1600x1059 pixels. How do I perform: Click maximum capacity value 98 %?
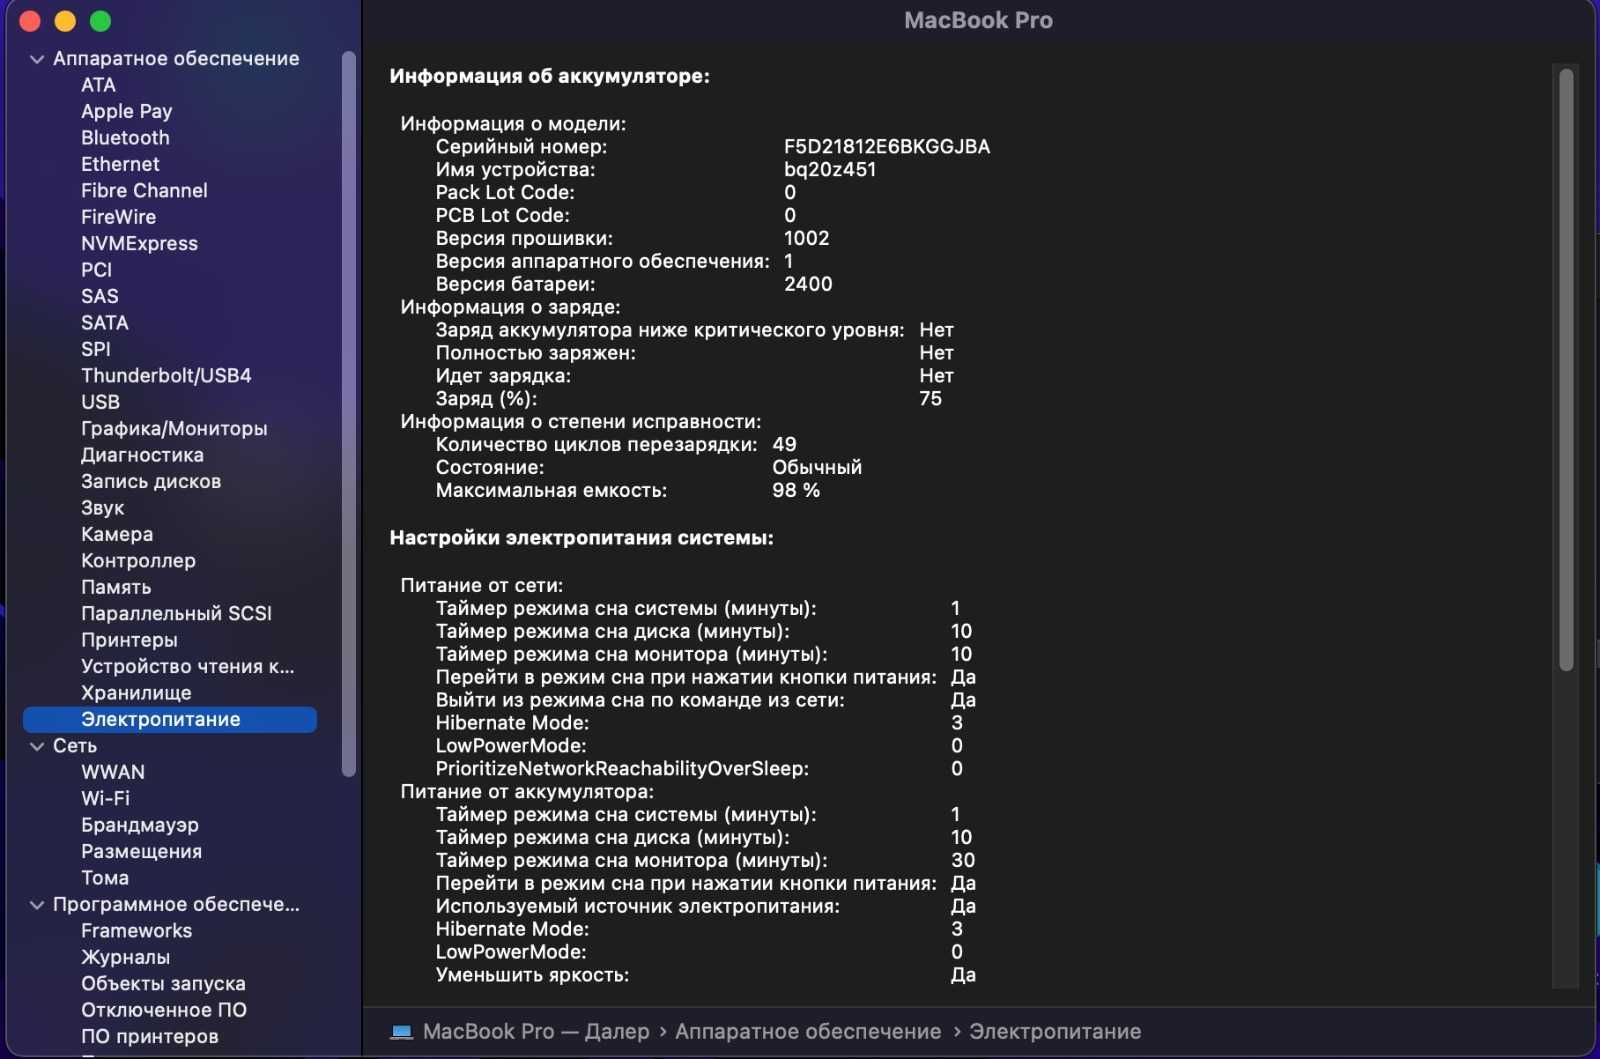(x=796, y=491)
